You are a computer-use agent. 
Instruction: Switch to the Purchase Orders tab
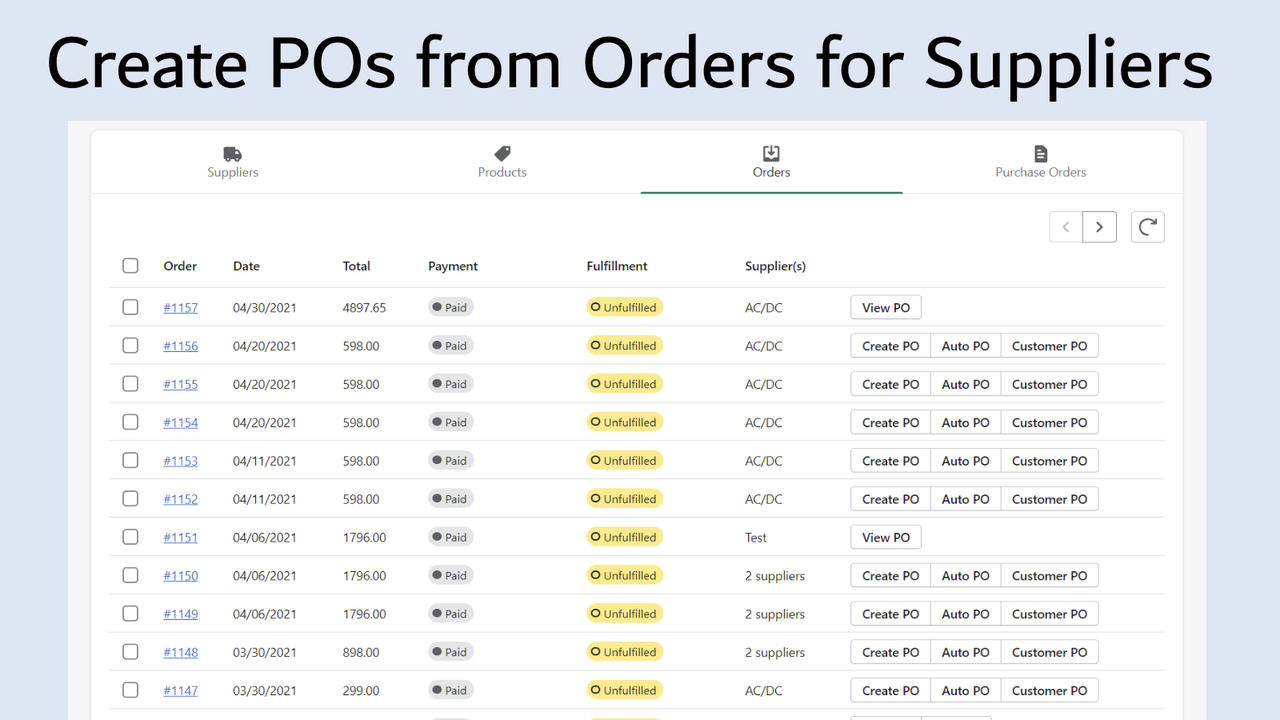(x=1040, y=163)
